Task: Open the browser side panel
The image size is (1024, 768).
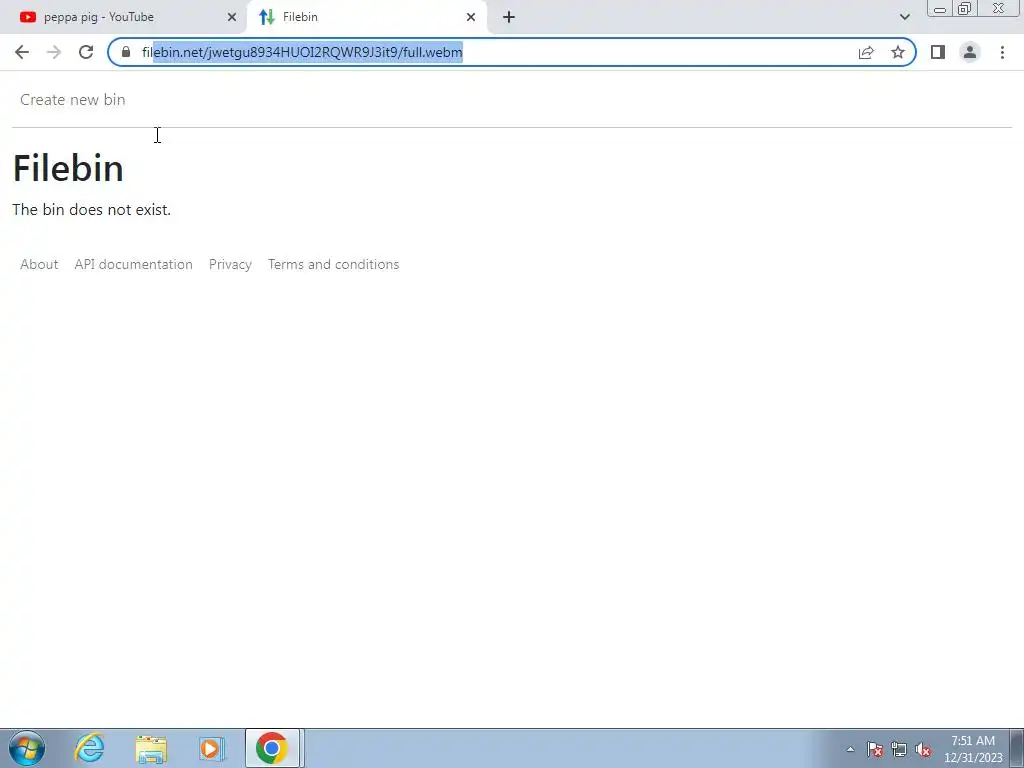Action: coord(938,52)
